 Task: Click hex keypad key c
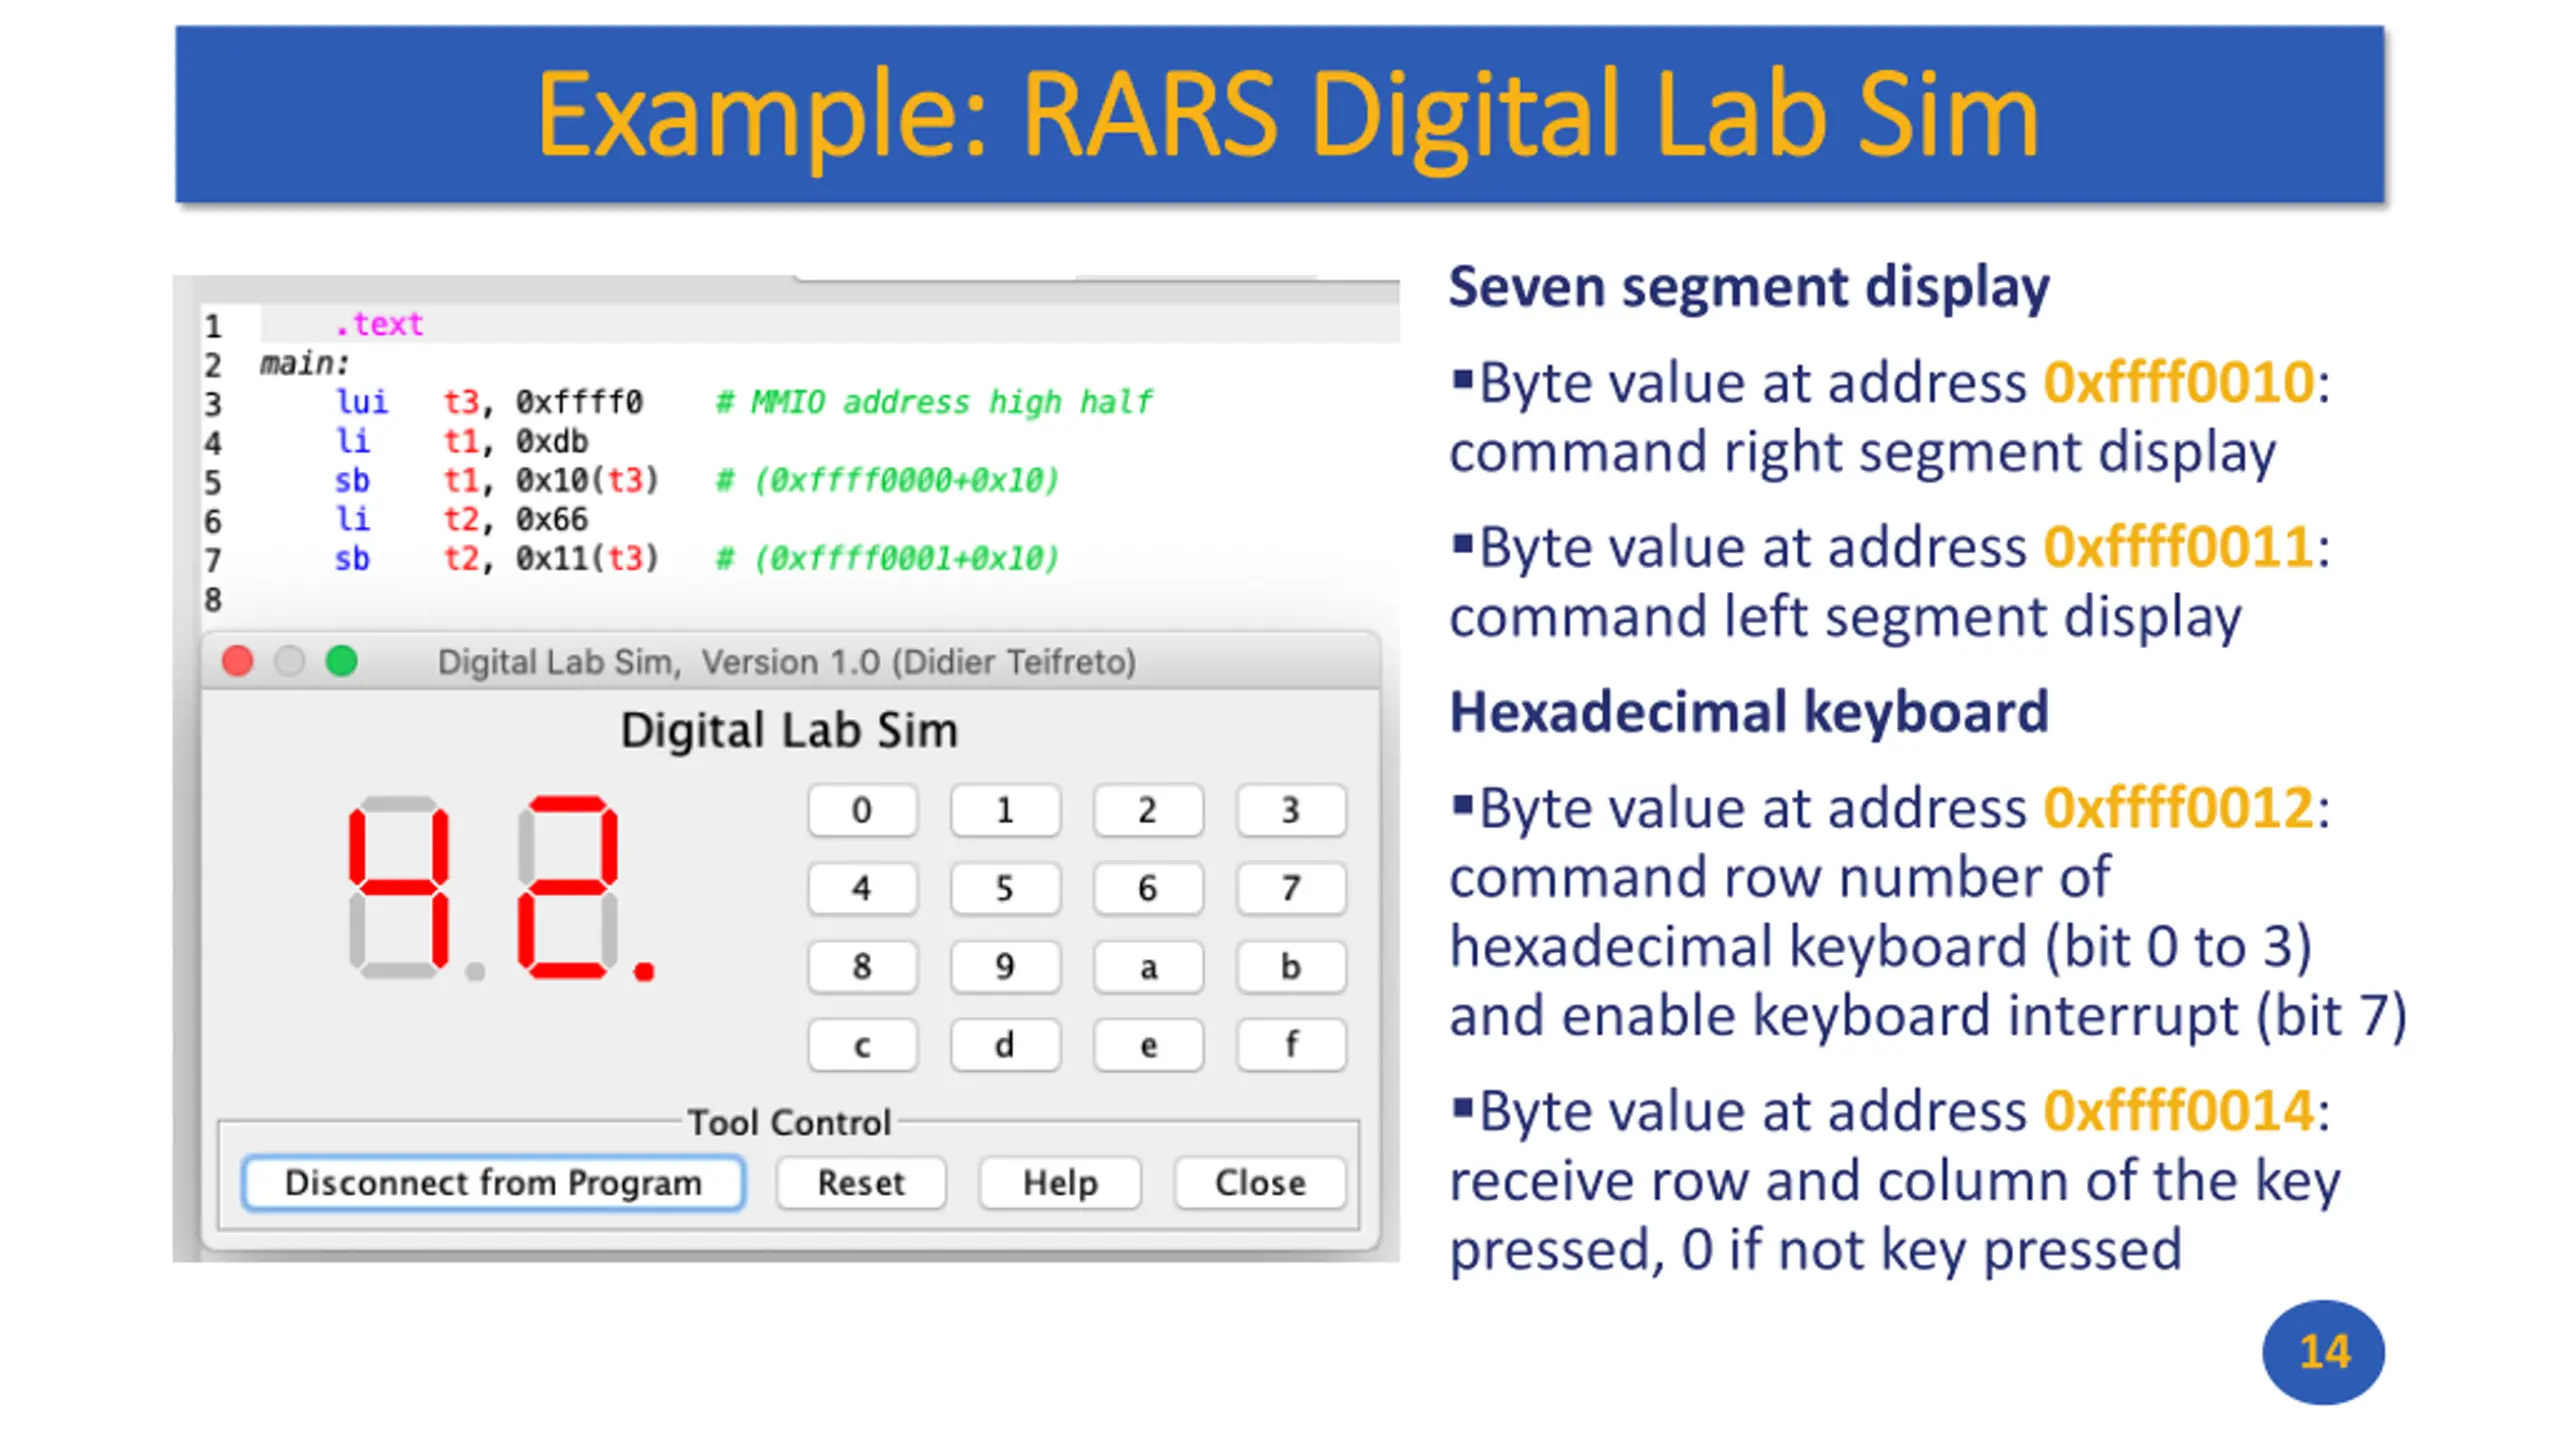coord(861,1045)
